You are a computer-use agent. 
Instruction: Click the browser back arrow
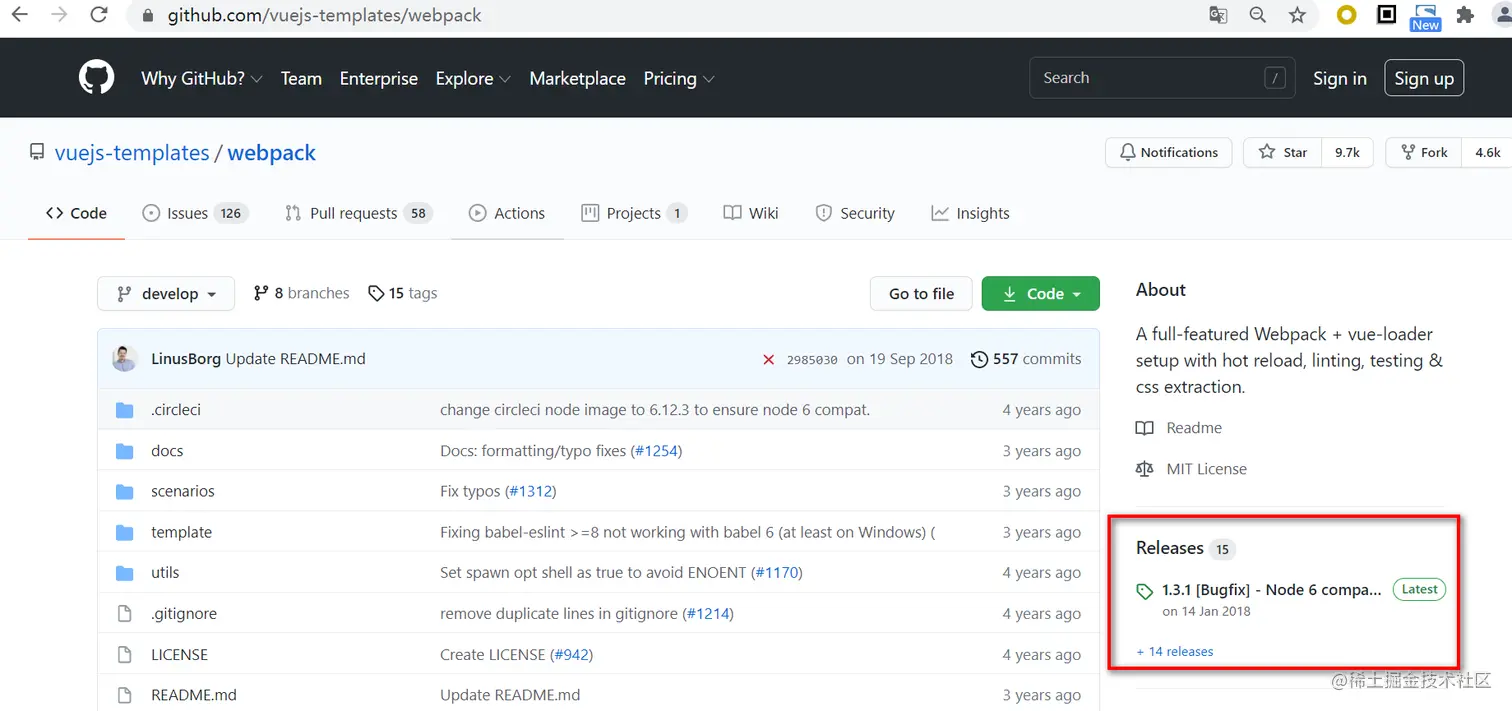pyautogui.click(x=19, y=15)
